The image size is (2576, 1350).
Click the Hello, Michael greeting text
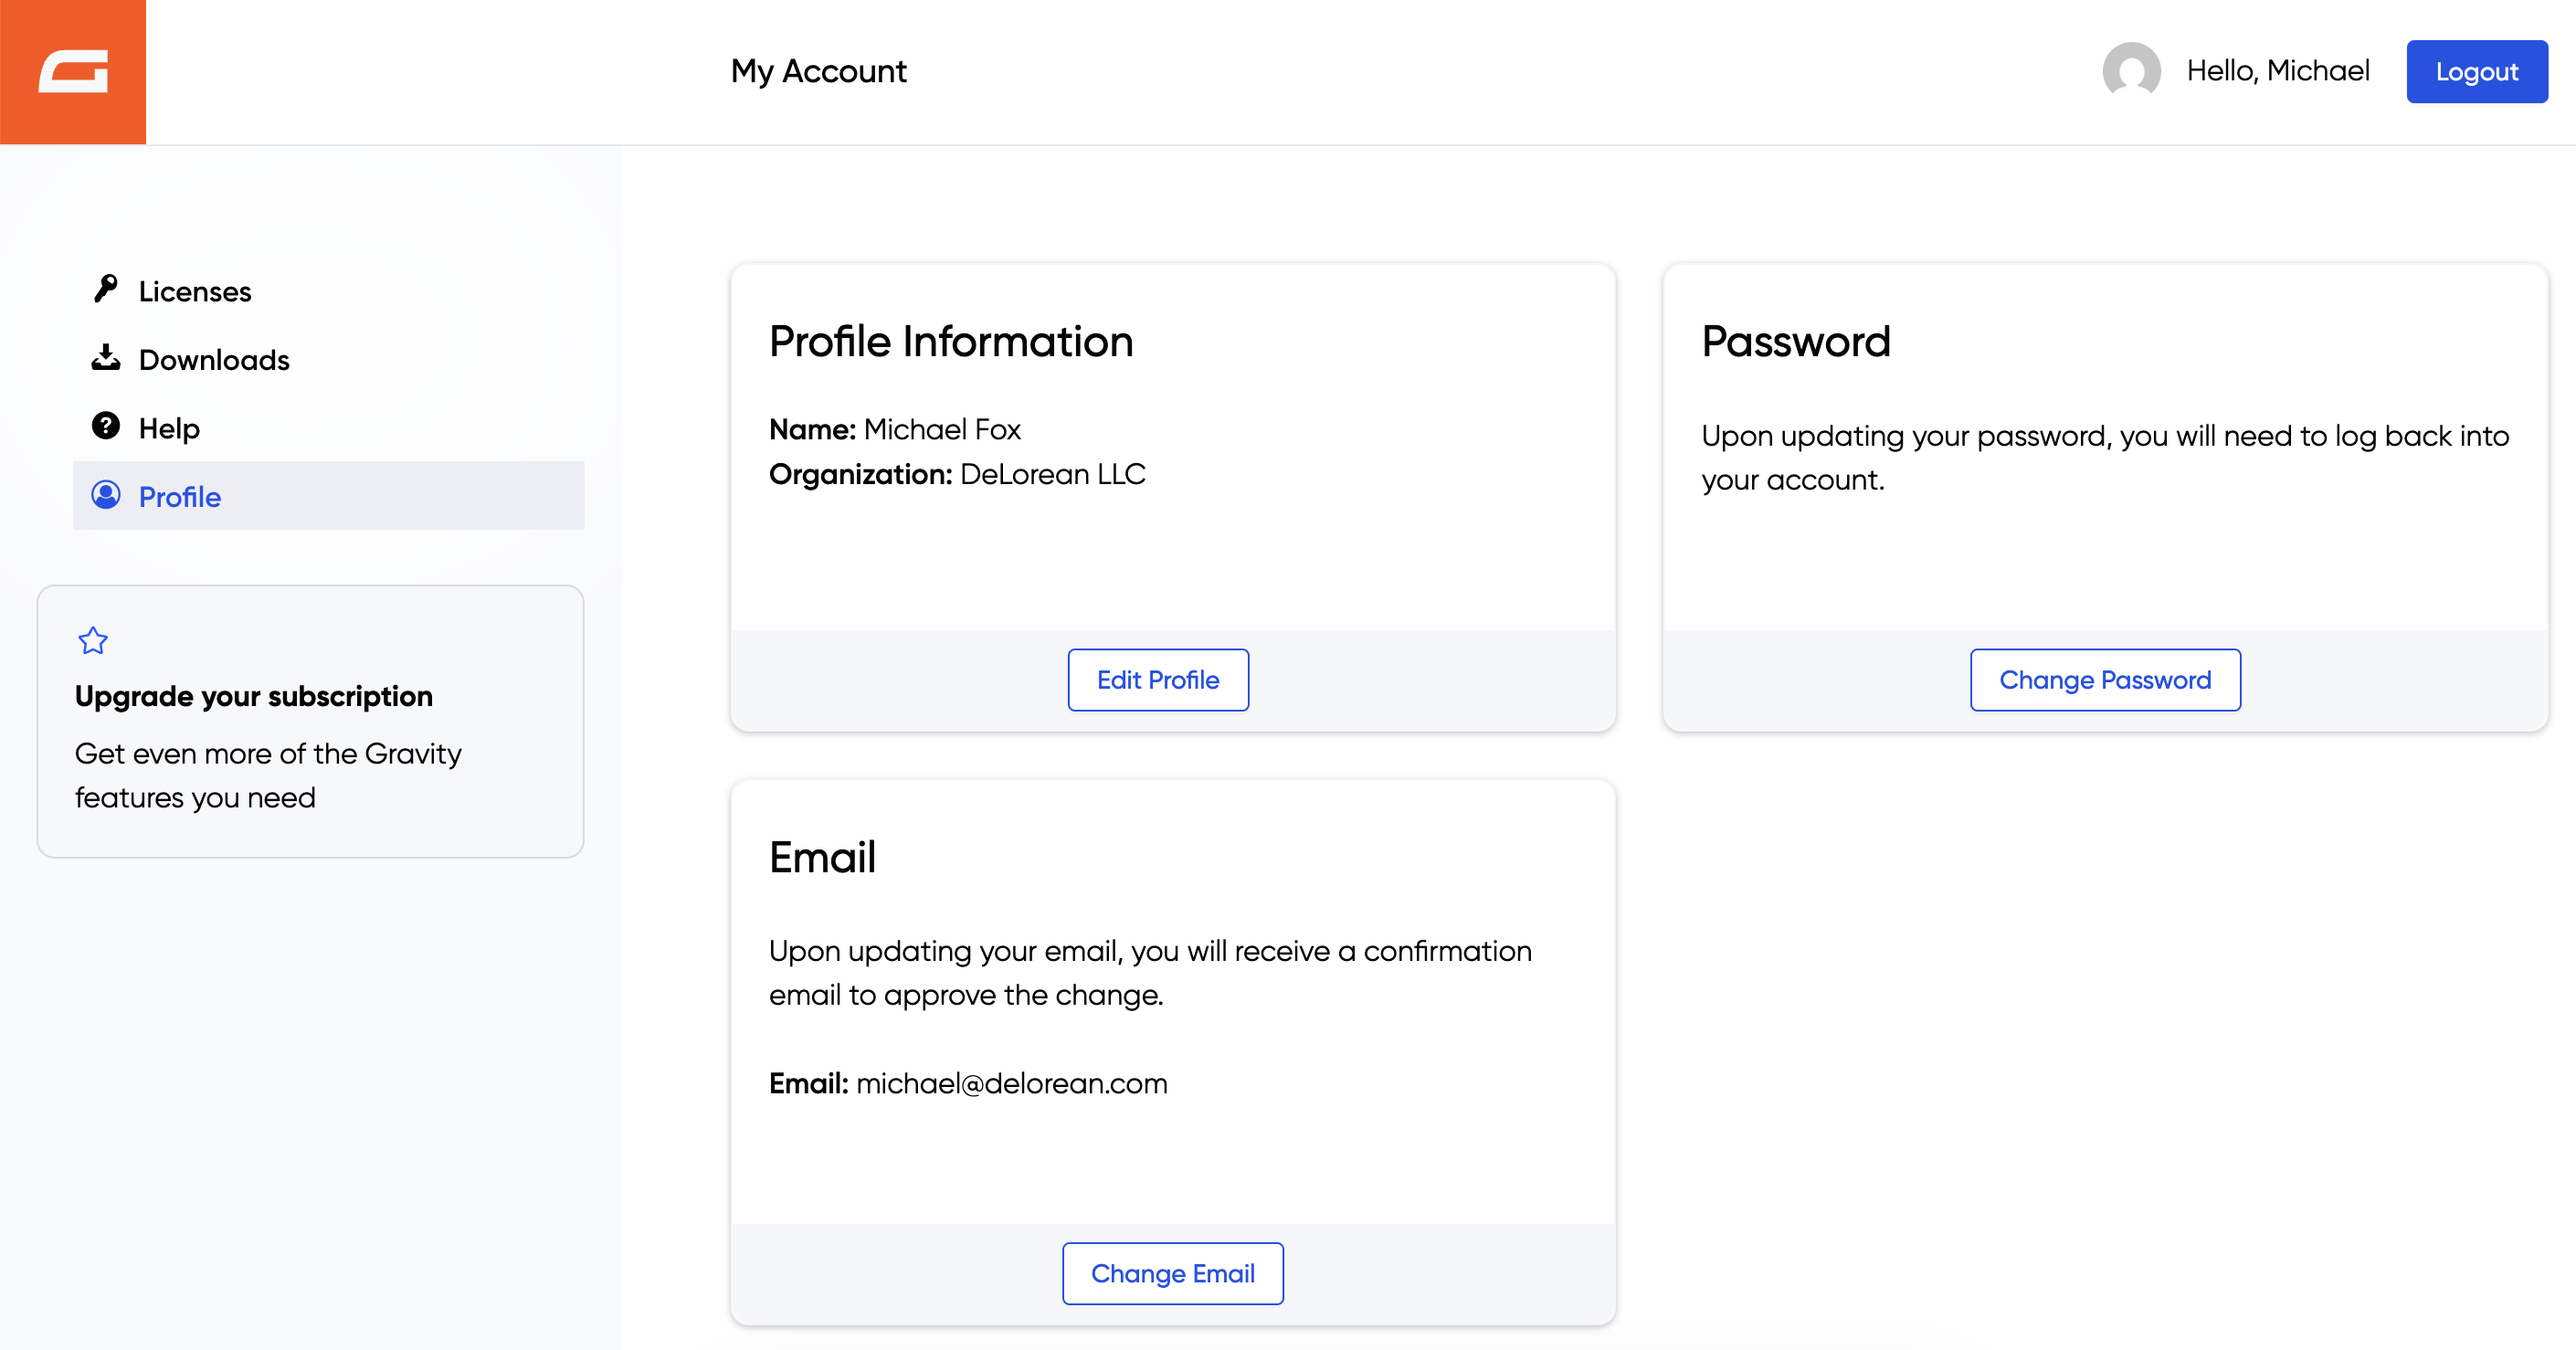click(x=2278, y=71)
